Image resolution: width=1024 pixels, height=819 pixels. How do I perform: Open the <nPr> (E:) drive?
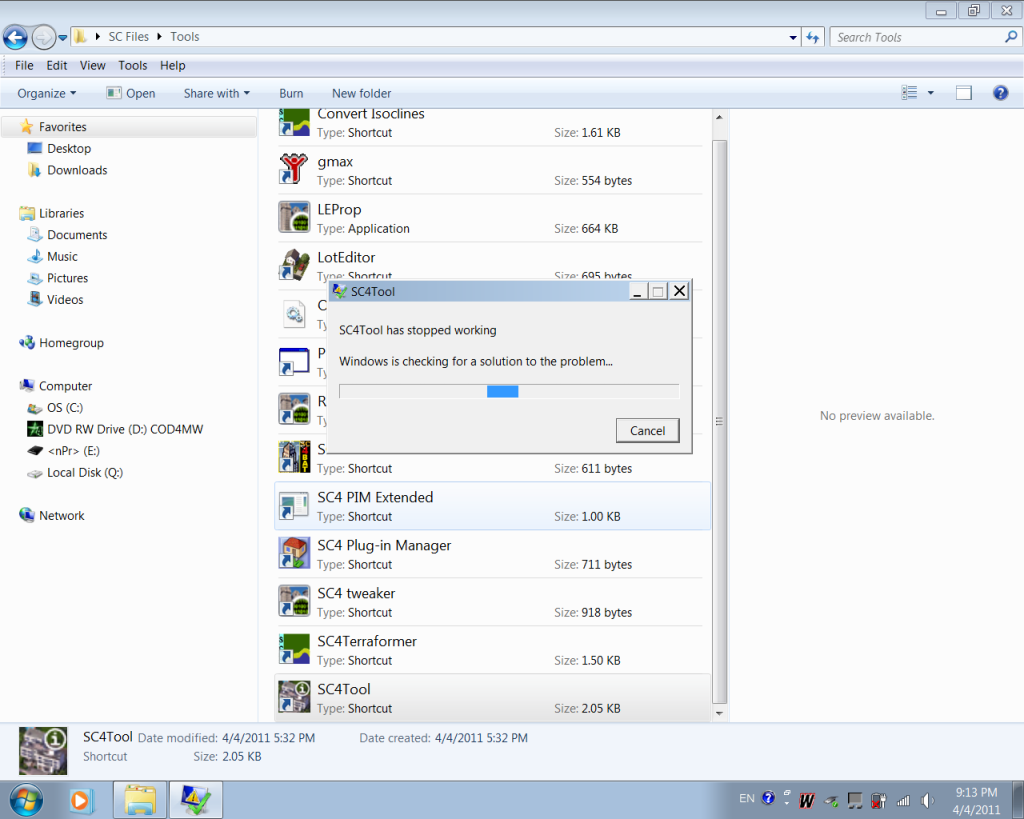click(72, 450)
